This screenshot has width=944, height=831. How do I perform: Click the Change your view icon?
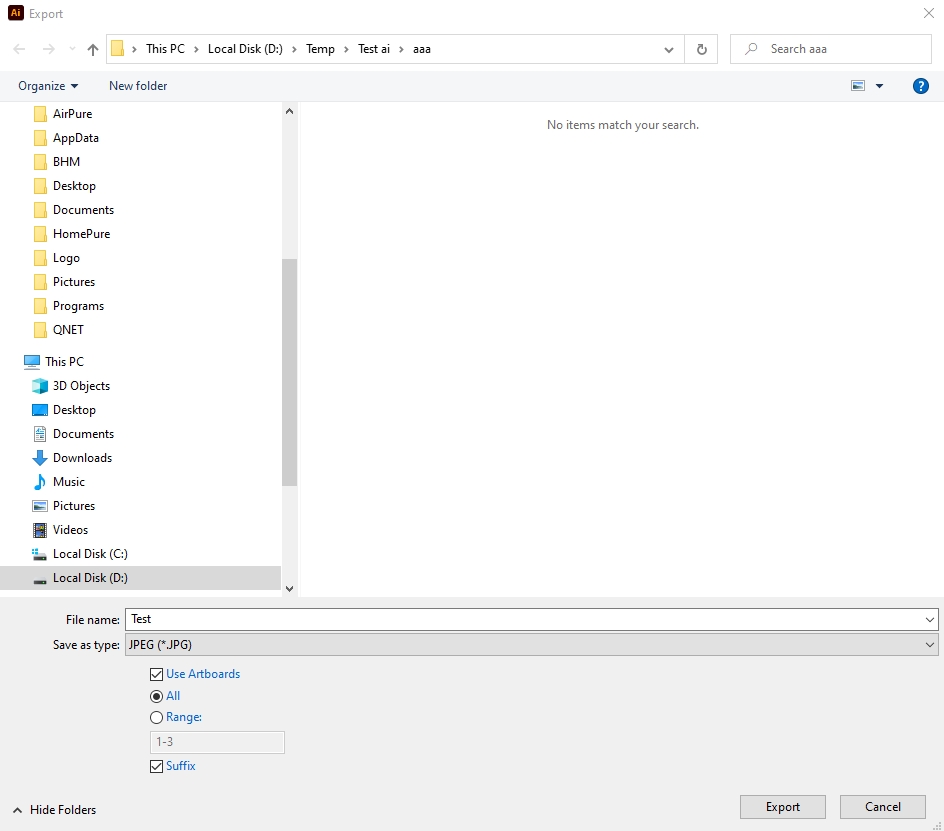[x=860, y=86]
